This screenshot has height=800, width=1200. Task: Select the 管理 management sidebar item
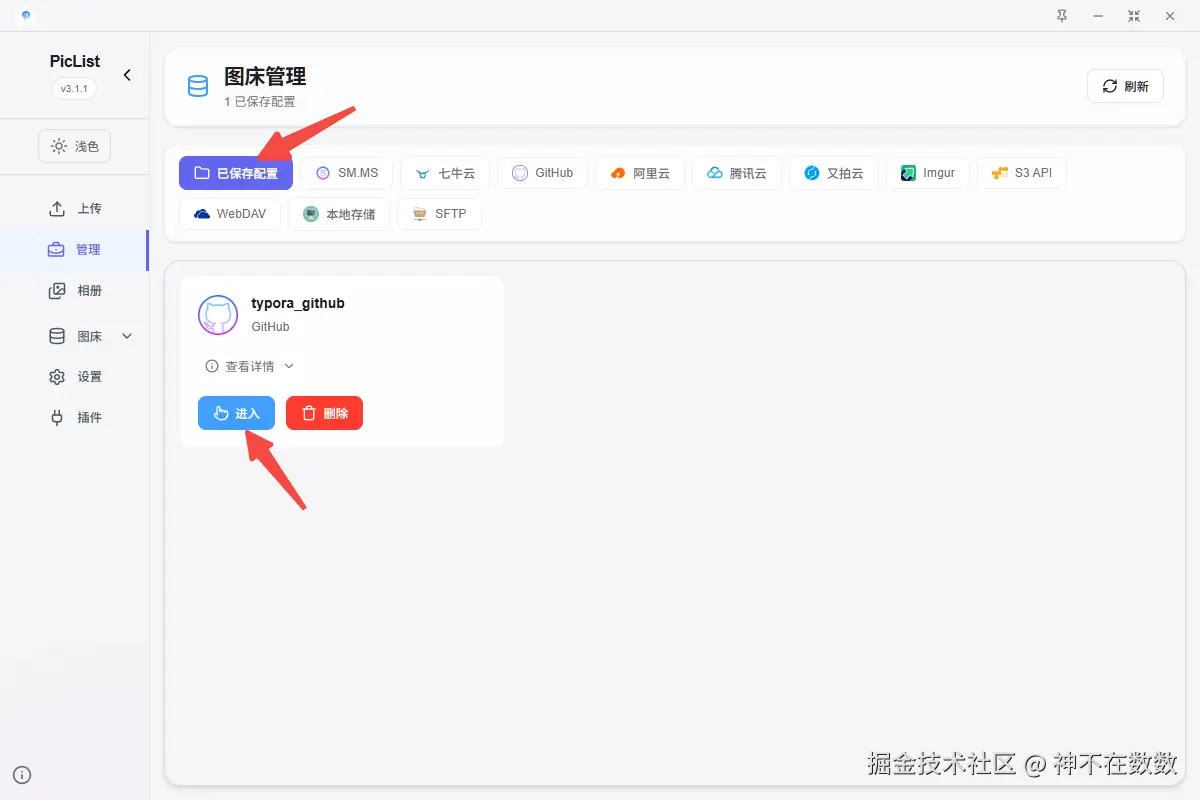pos(74,250)
